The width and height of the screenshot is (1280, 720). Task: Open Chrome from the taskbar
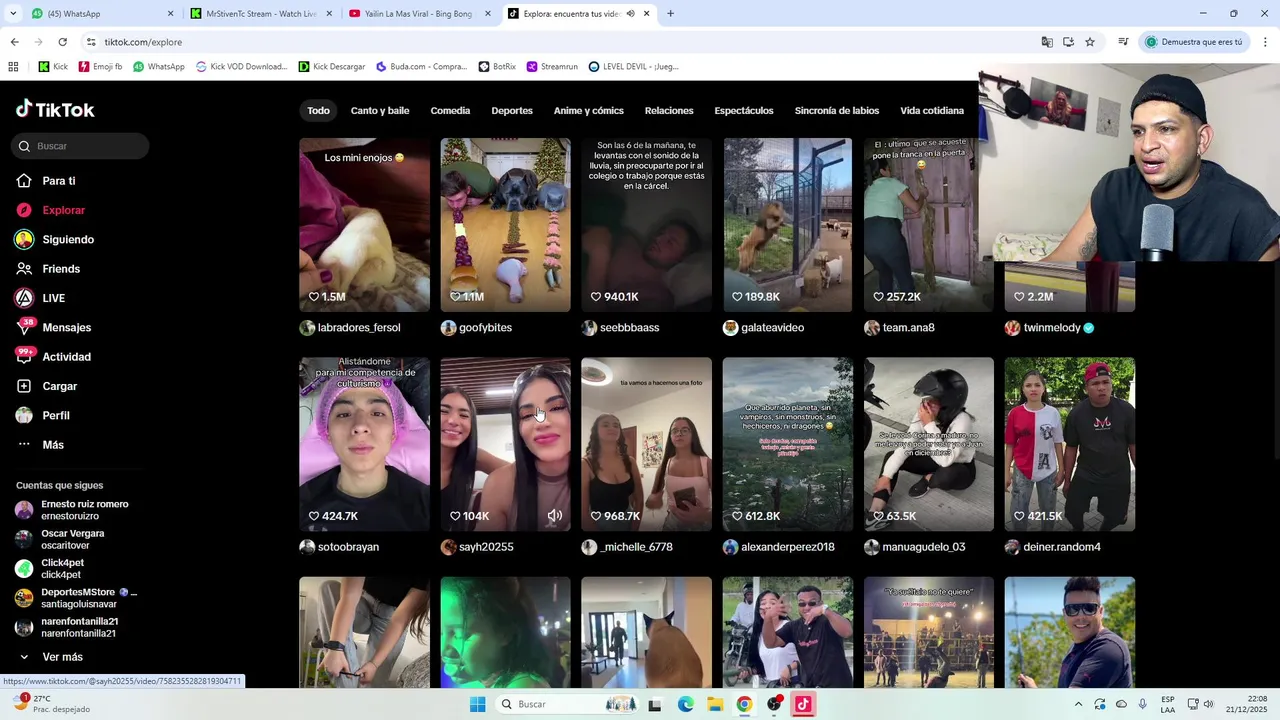coord(744,704)
